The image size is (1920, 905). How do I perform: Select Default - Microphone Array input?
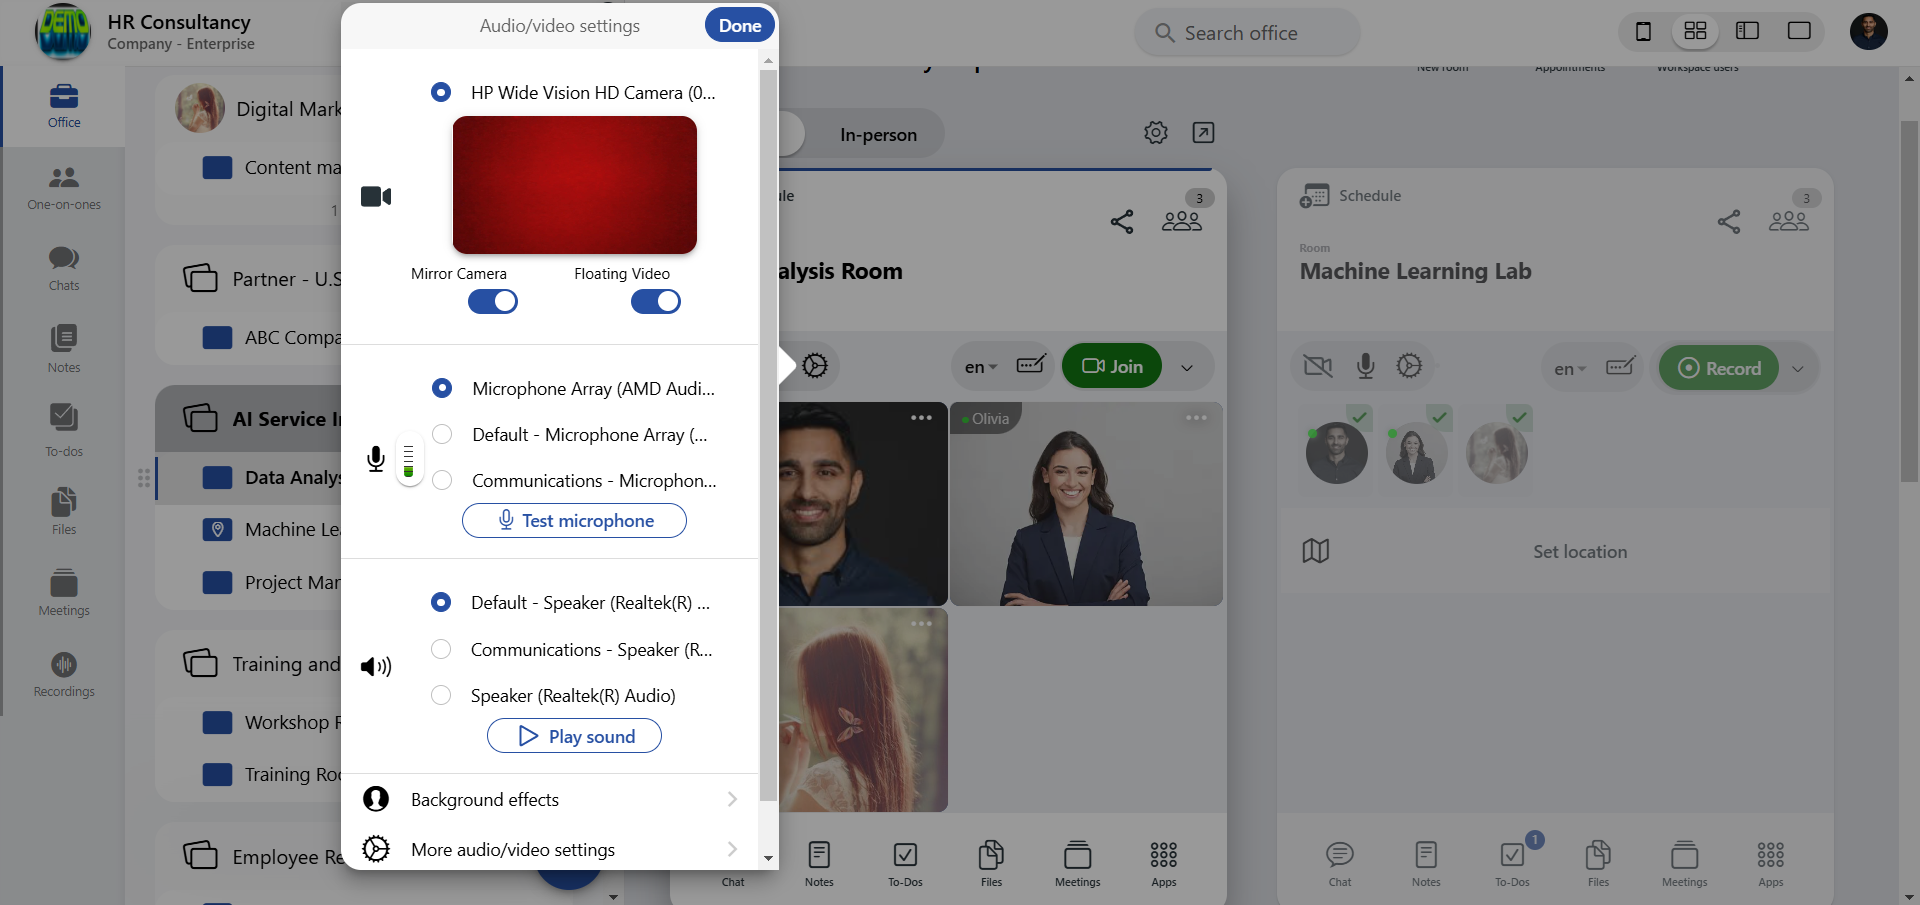click(442, 435)
